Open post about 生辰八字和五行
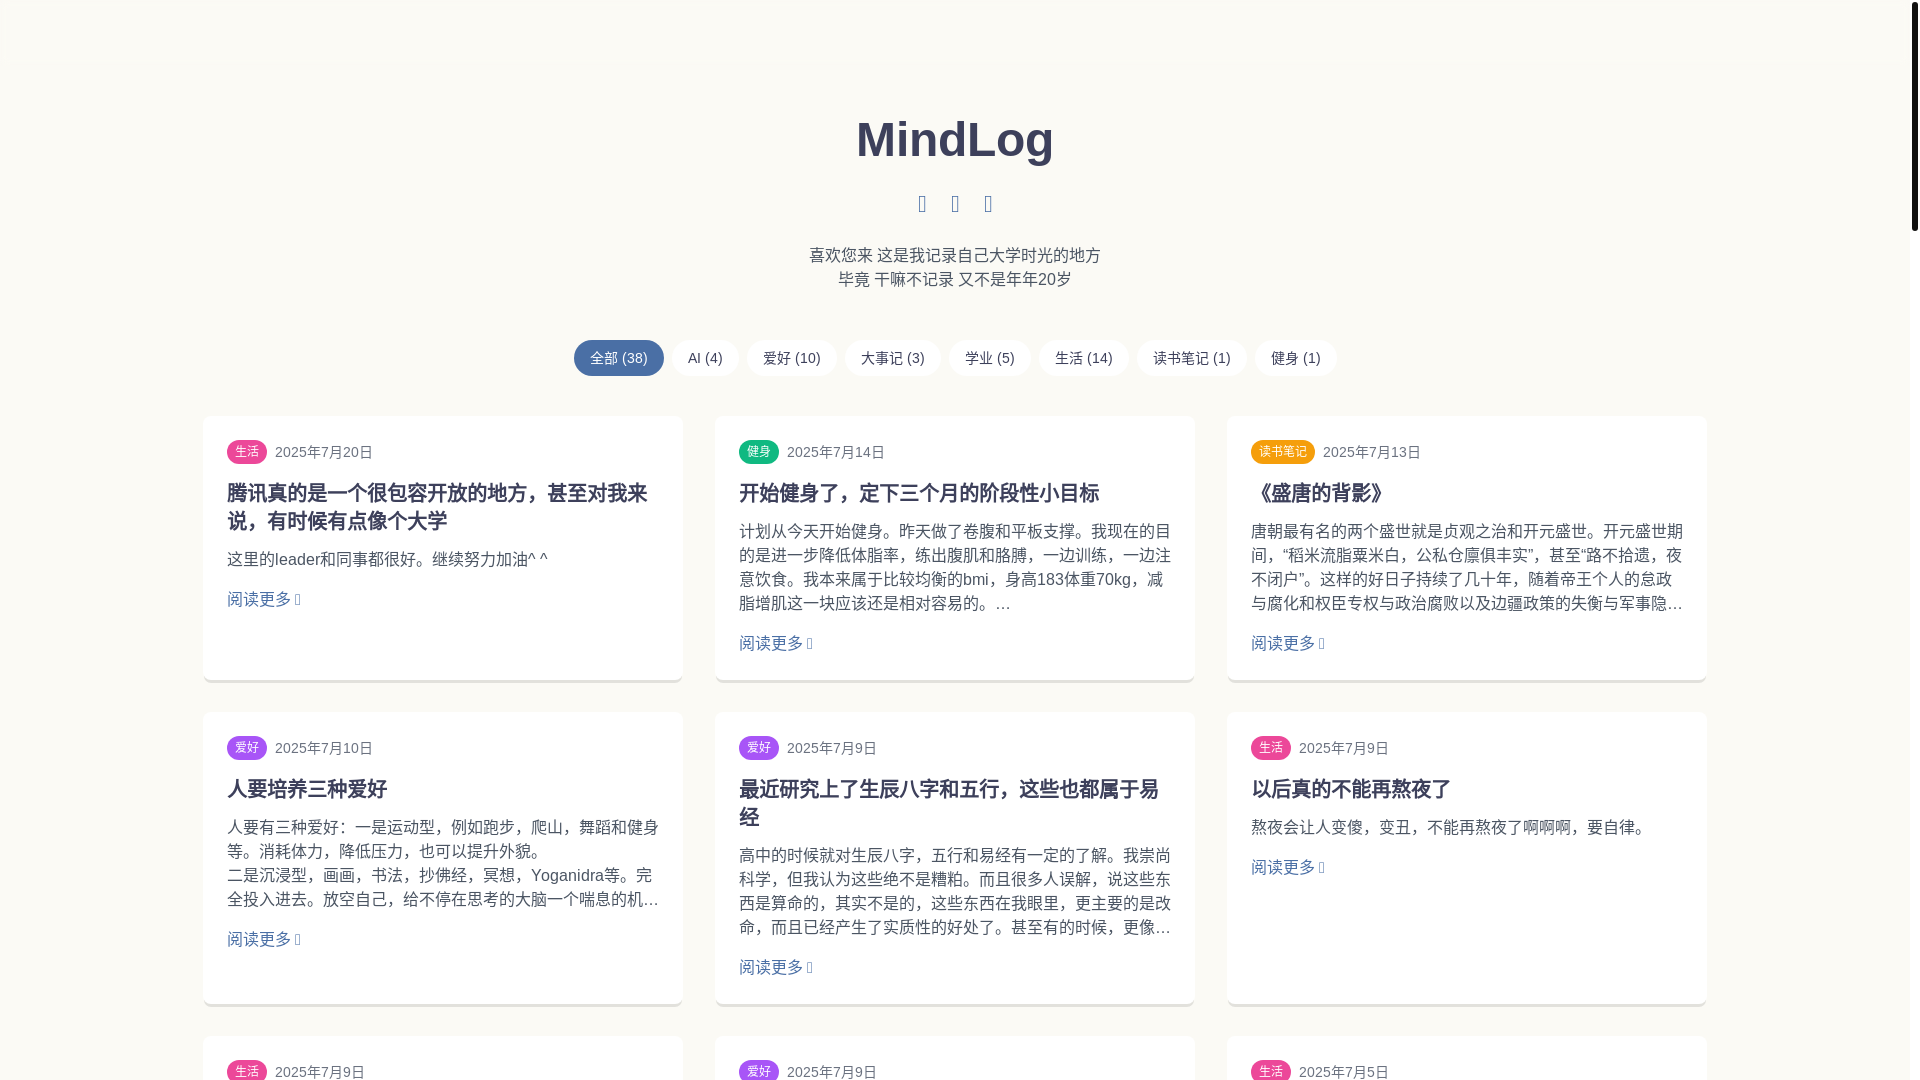 pos(948,803)
